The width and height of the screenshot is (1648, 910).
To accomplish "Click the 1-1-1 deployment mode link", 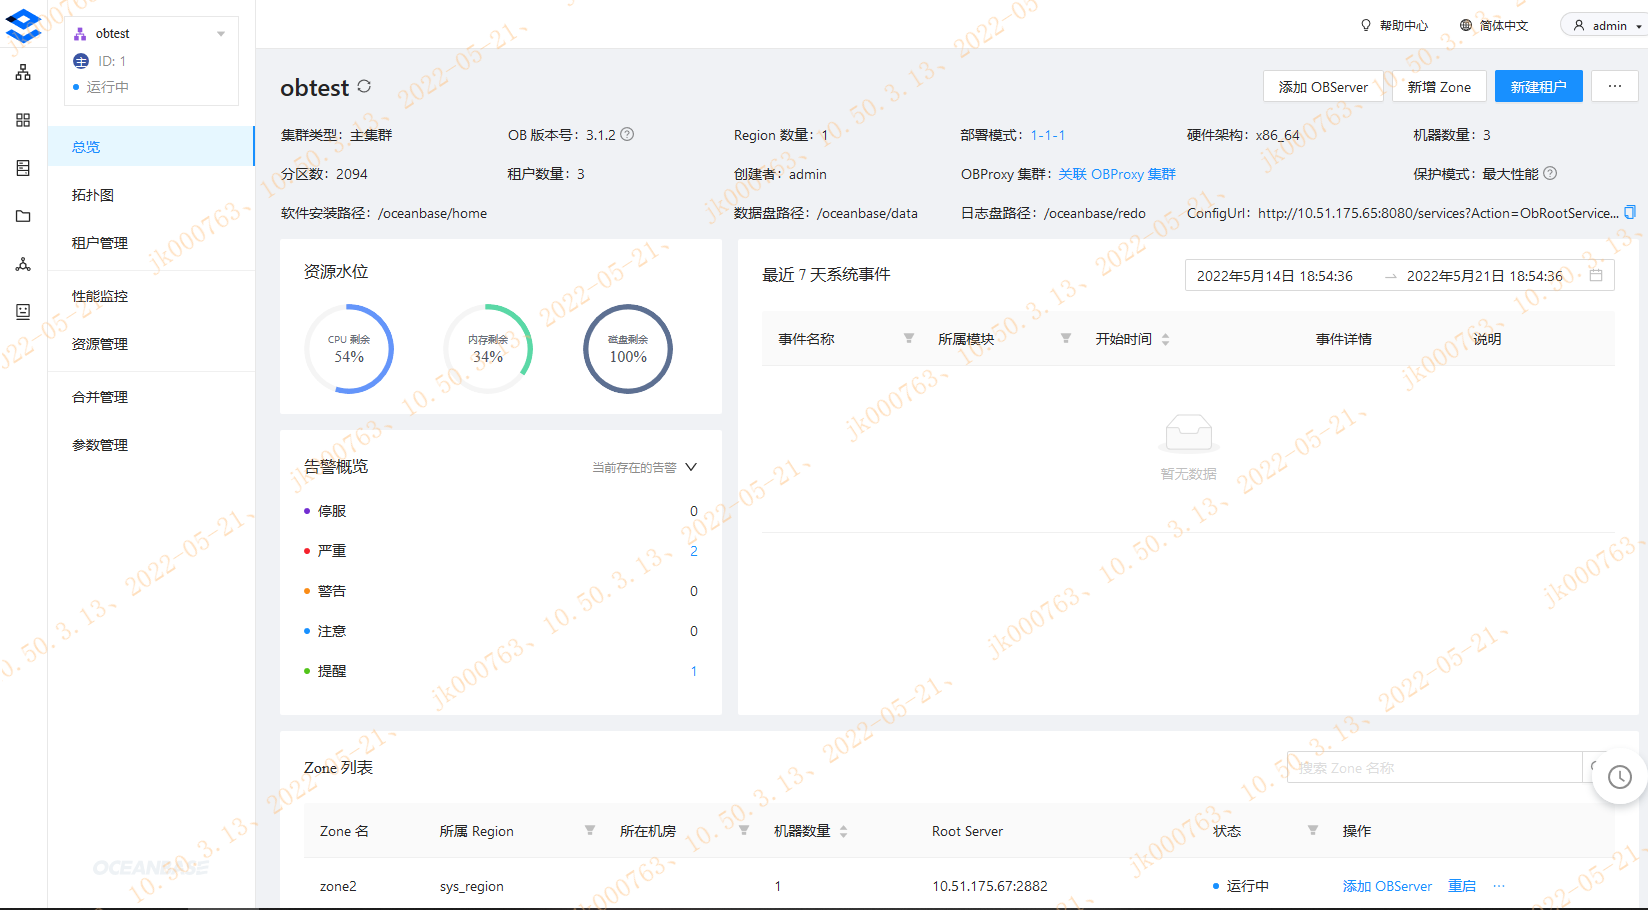I will coord(1048,135).
